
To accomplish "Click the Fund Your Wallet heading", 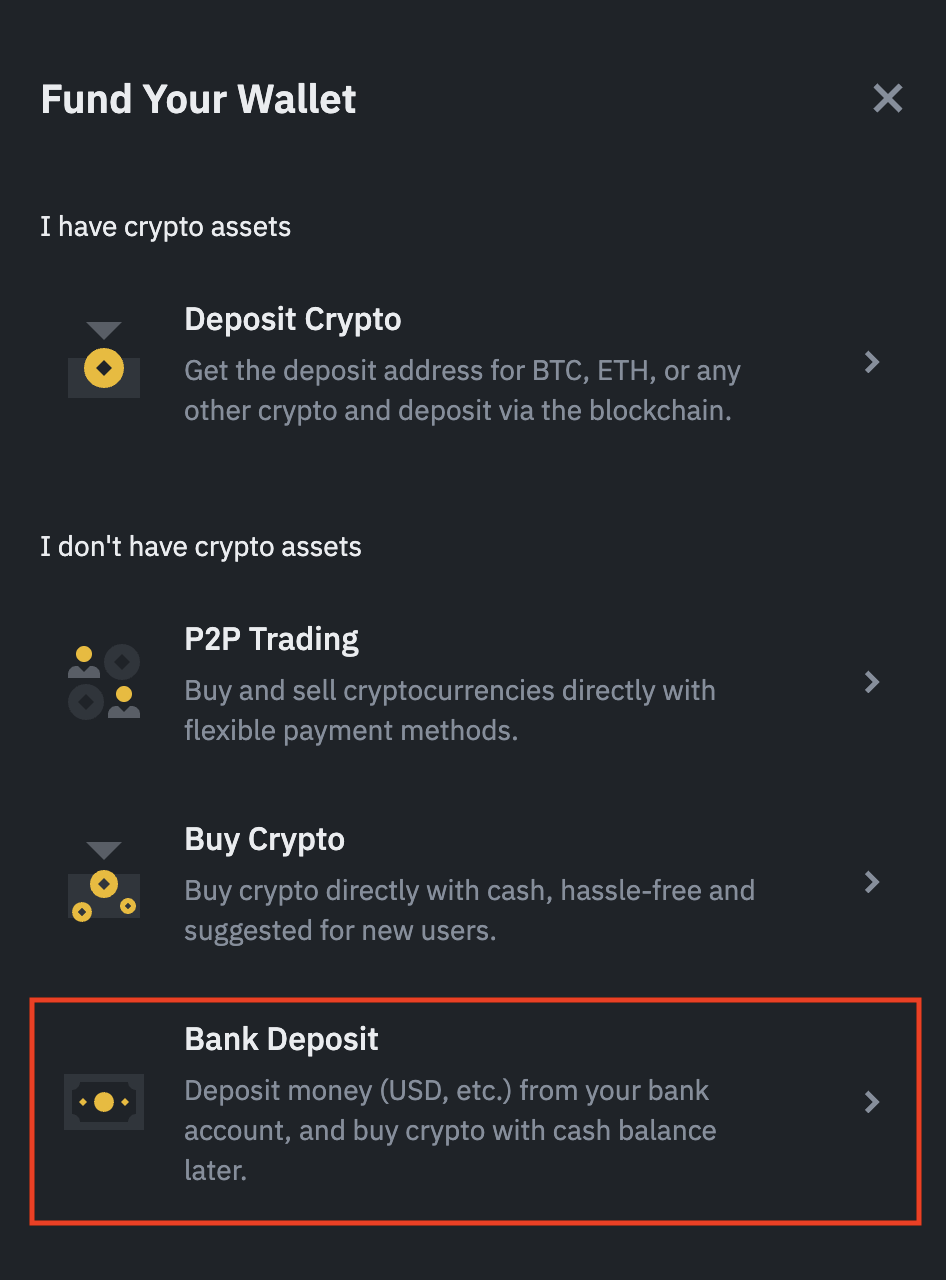I will tap(199, 99).
